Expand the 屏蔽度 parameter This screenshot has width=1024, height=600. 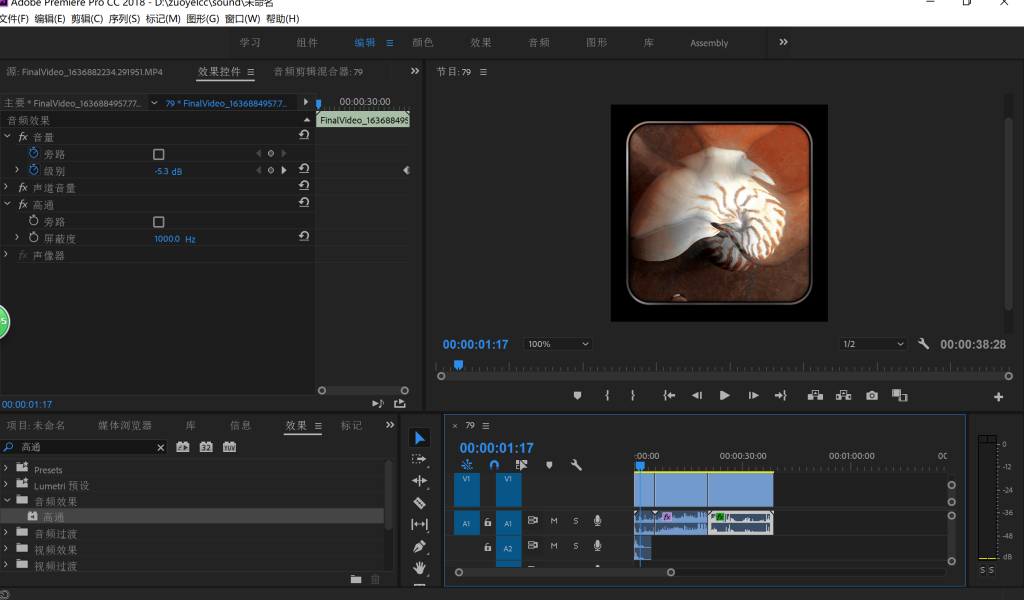pos(17,238)
